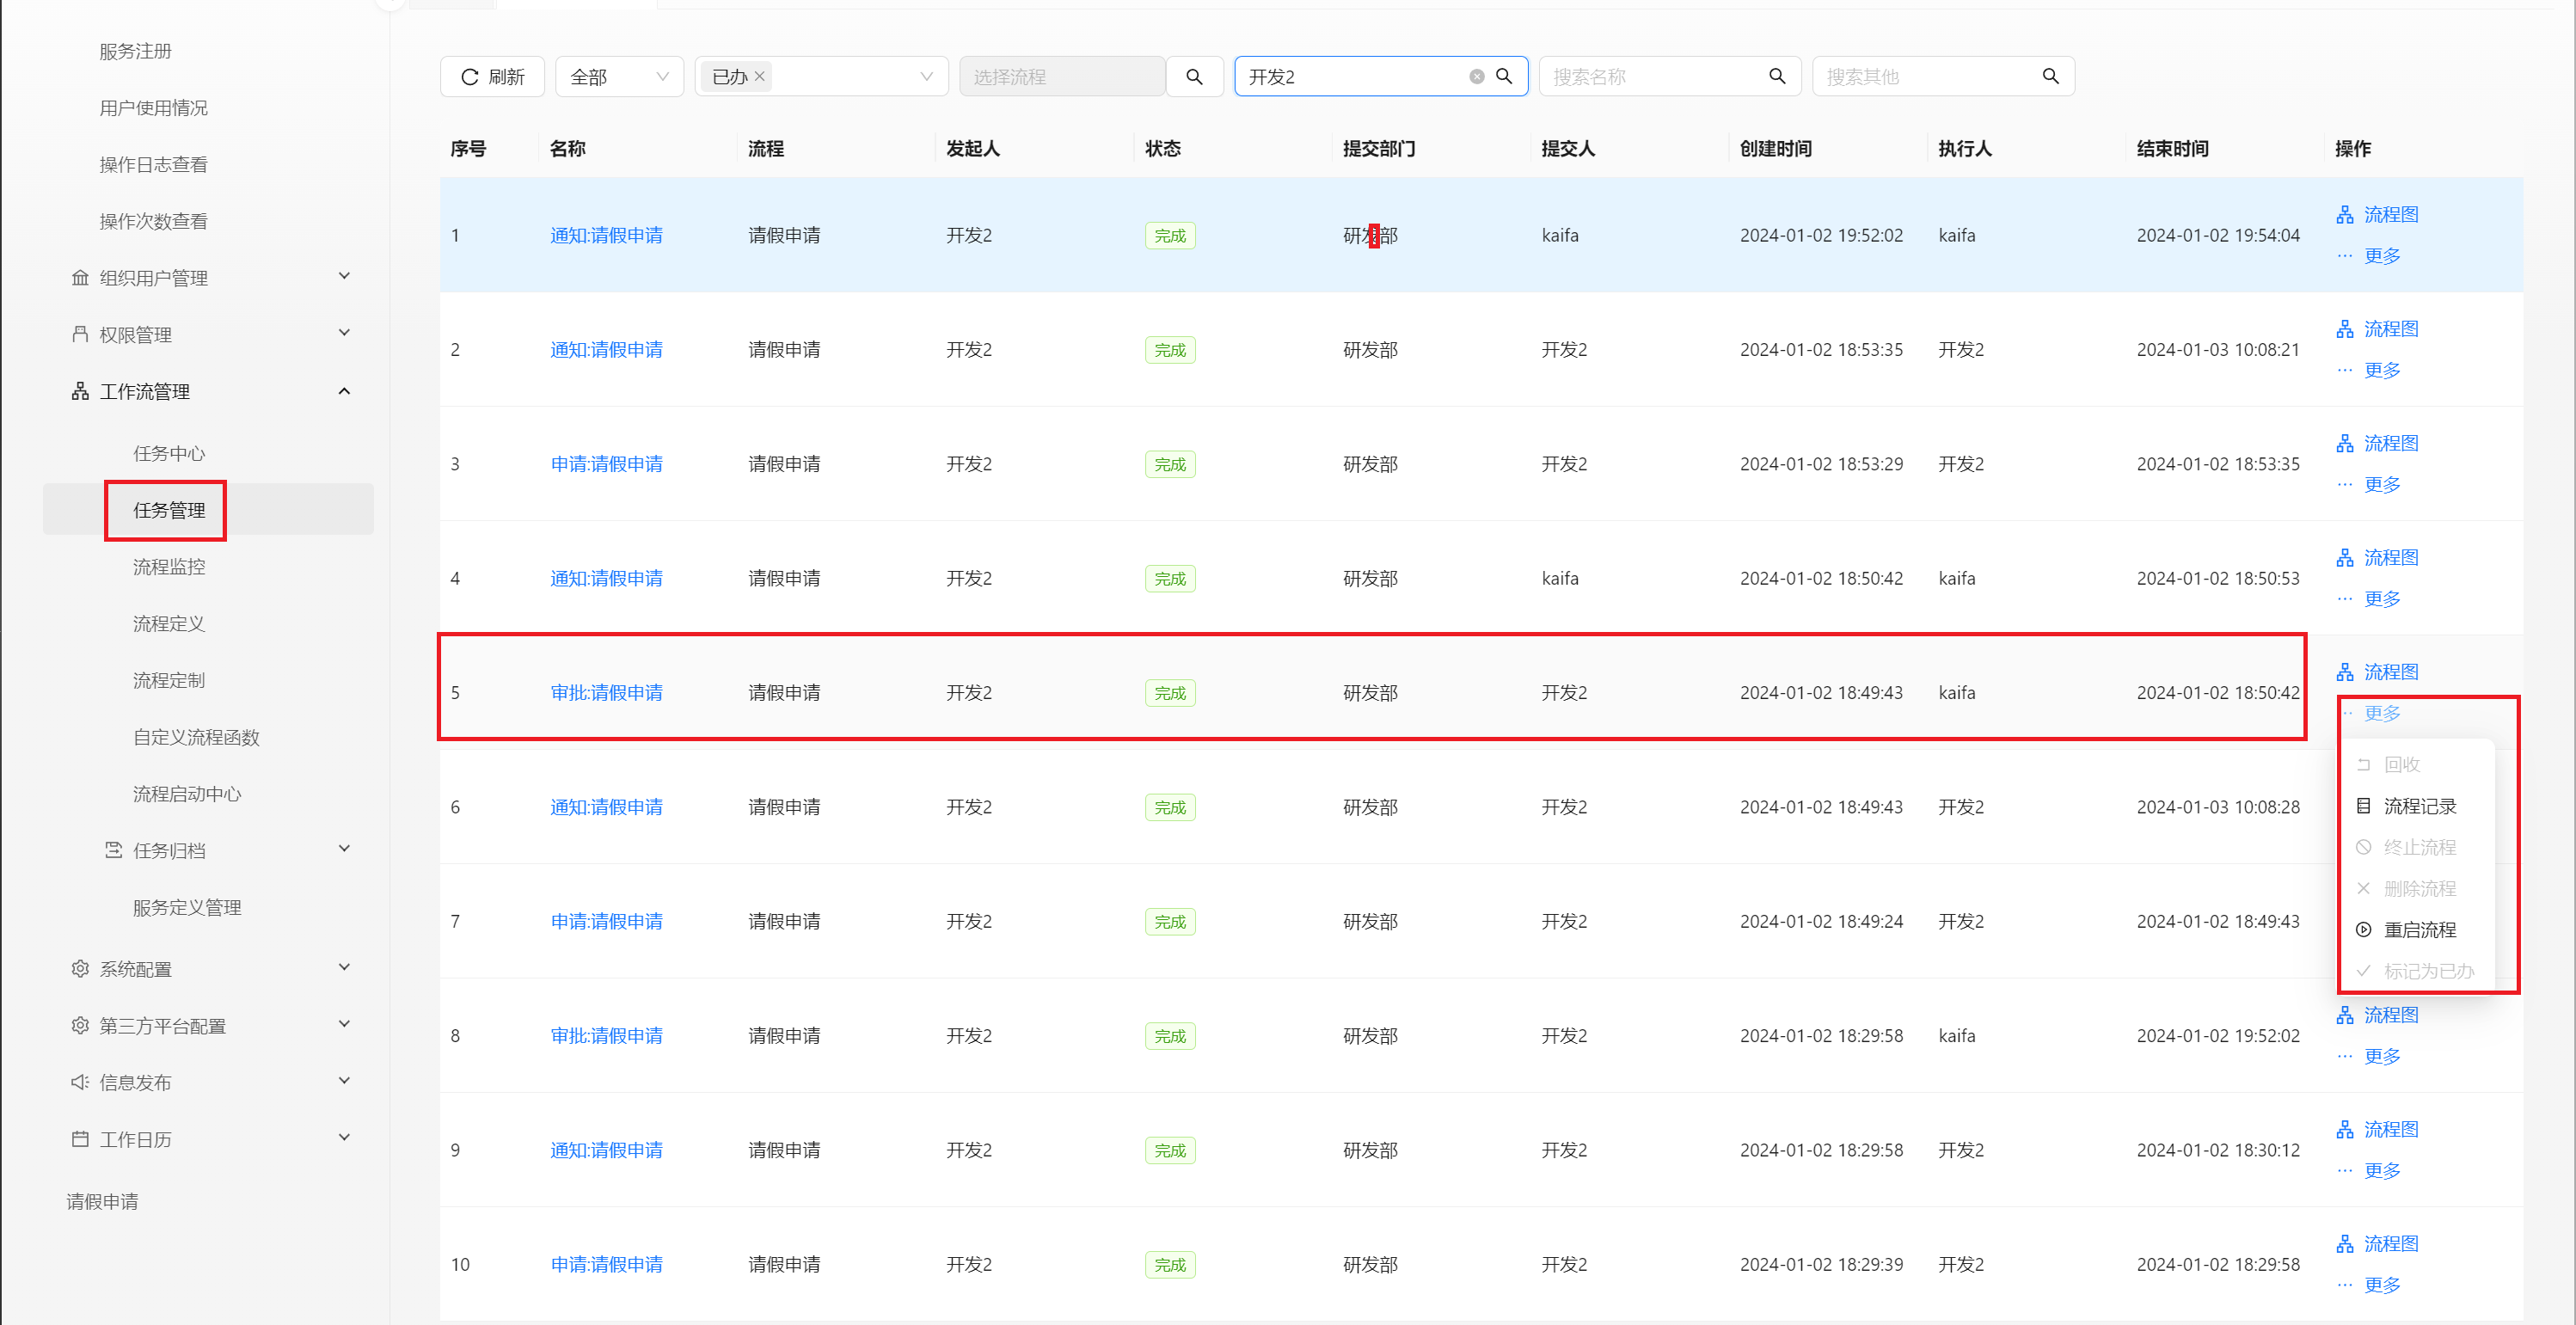Click 工作流管理 hierarchy icon
The height and width of the screenshot is (1325, 2576).
tap(80, 391)
